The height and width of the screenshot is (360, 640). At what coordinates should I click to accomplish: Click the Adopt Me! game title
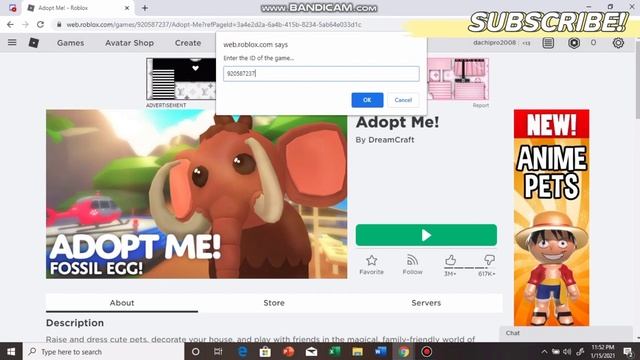397,122
